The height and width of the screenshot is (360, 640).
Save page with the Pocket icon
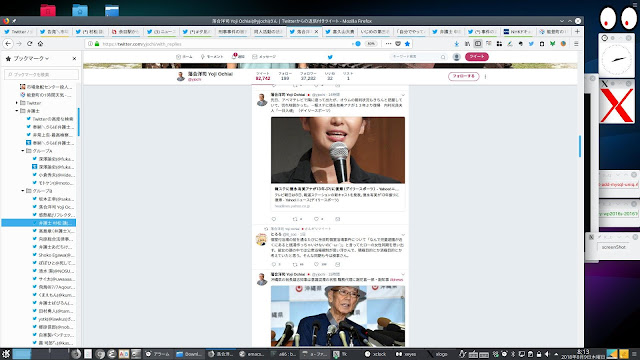pos(398,44)
